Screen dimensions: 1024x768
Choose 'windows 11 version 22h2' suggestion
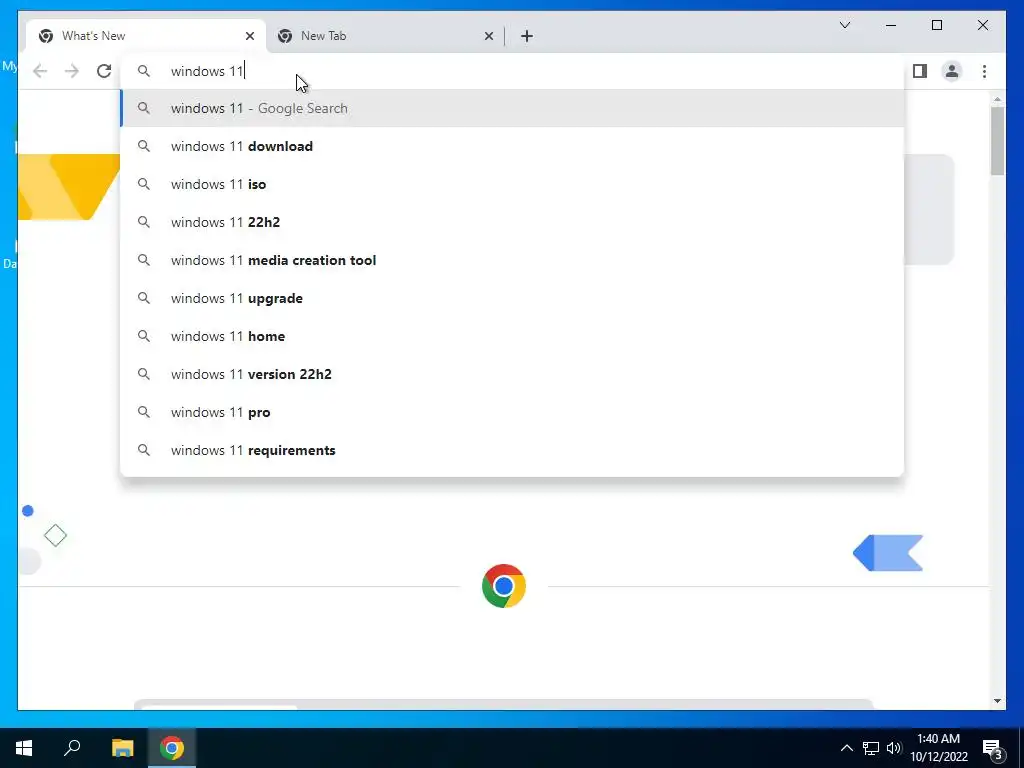[x=512, y=374]
